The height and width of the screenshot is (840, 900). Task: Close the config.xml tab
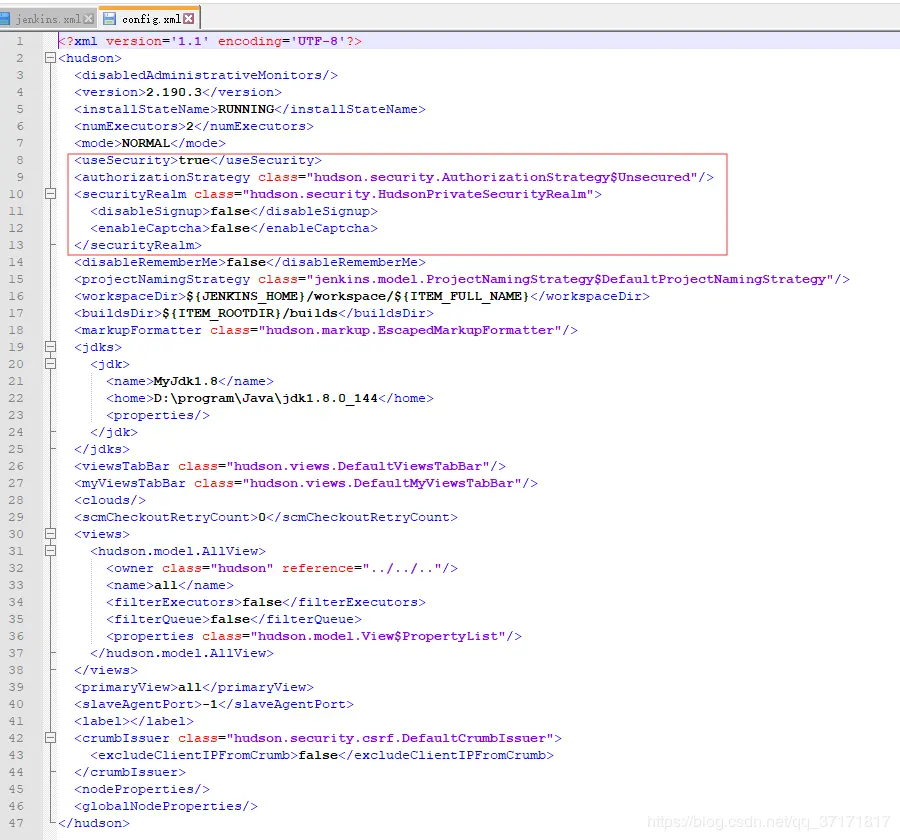[188, 19]
